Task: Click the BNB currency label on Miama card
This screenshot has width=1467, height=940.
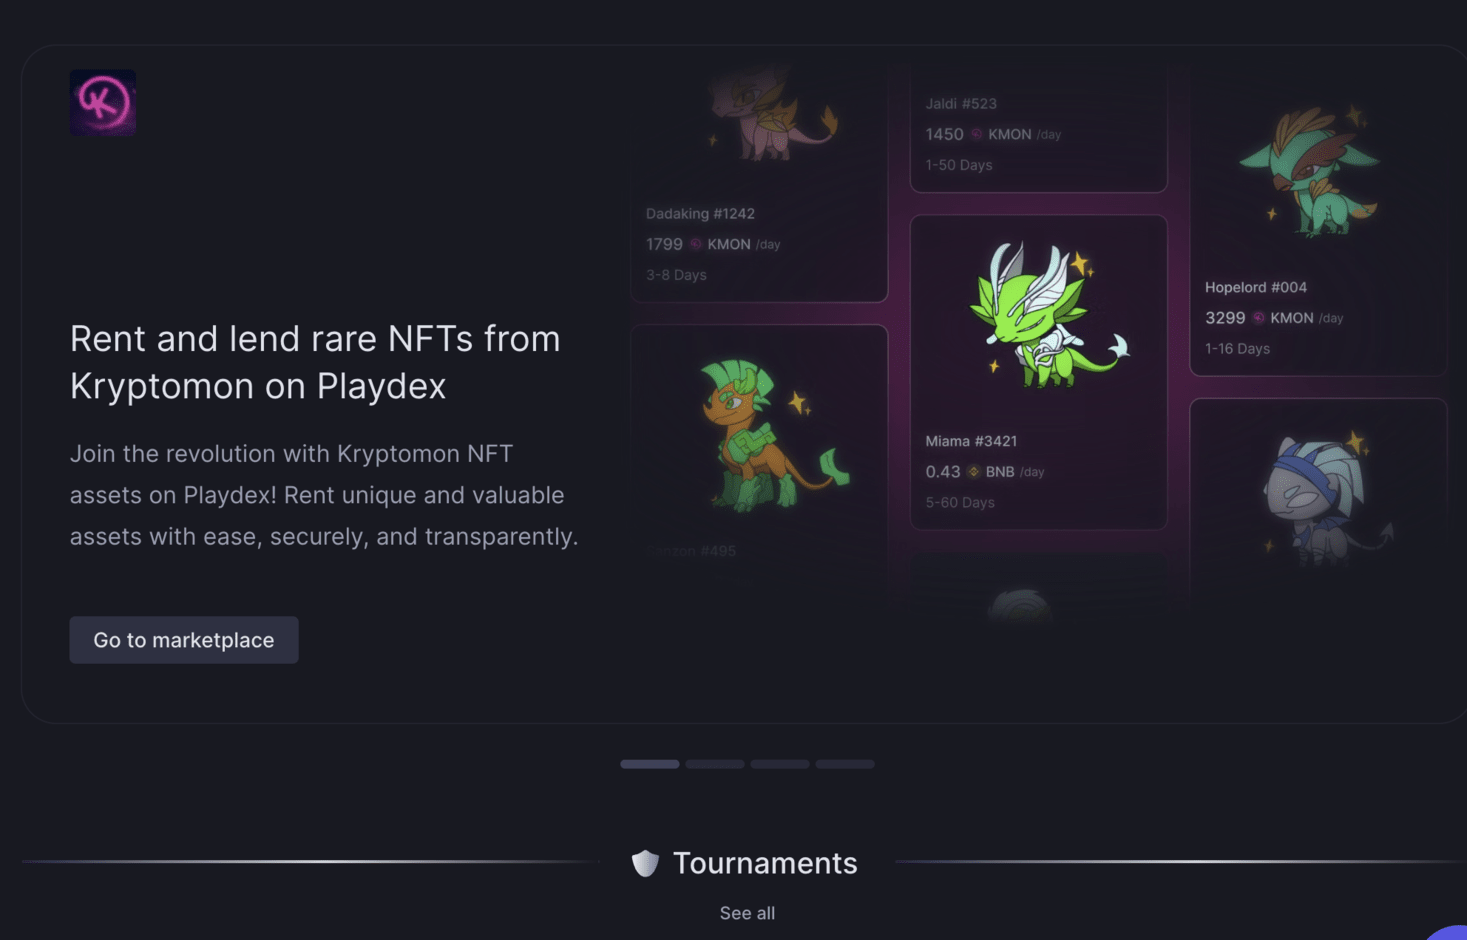Action: (x=1000, y=472)
